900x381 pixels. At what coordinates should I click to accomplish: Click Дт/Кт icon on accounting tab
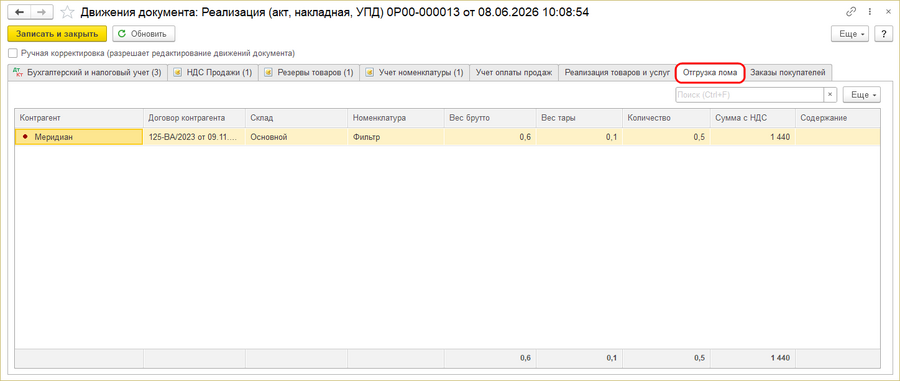[18, 73]
